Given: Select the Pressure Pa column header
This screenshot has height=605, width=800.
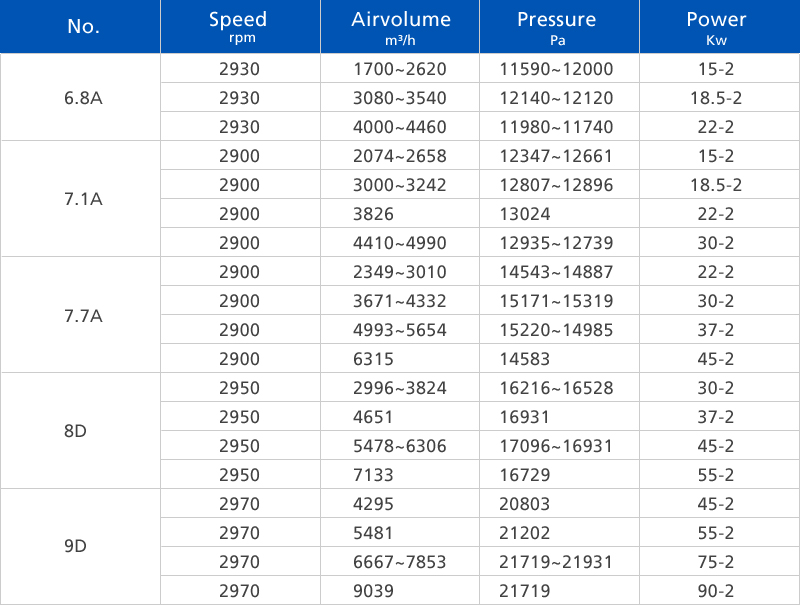Looking at the screenshot, I should (x=557, y=27).
